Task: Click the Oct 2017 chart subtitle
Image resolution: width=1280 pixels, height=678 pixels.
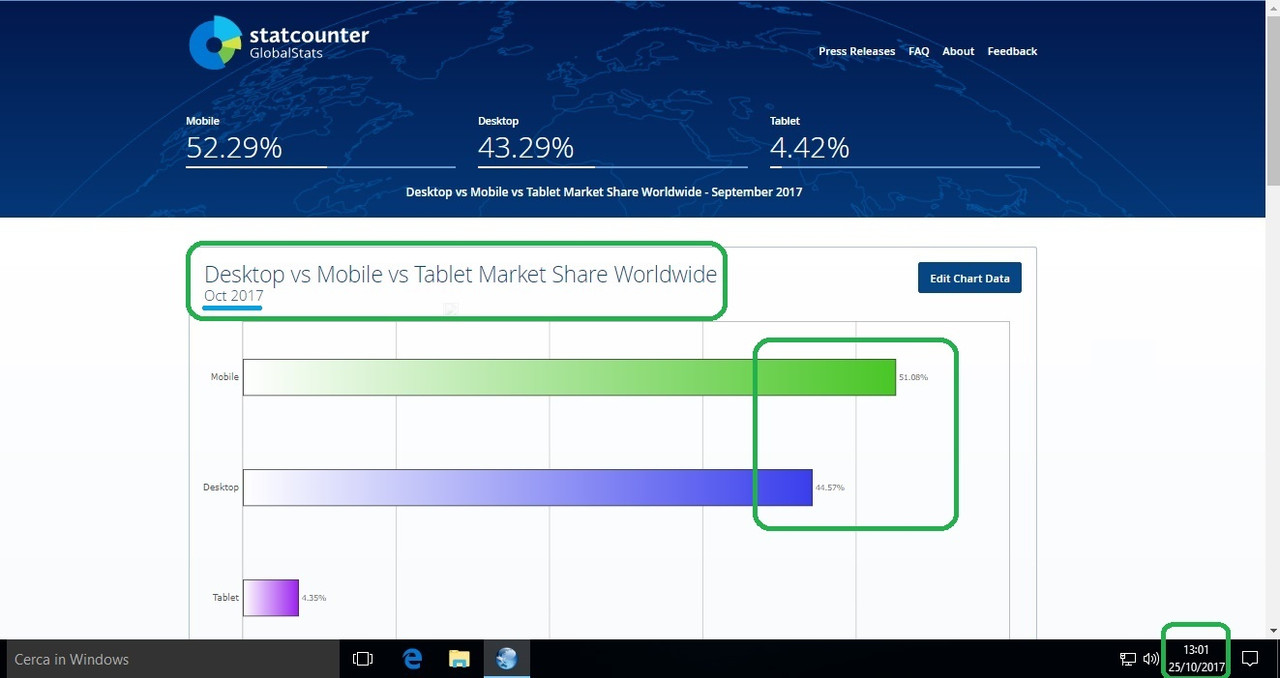Action: (x=234, y=296)
